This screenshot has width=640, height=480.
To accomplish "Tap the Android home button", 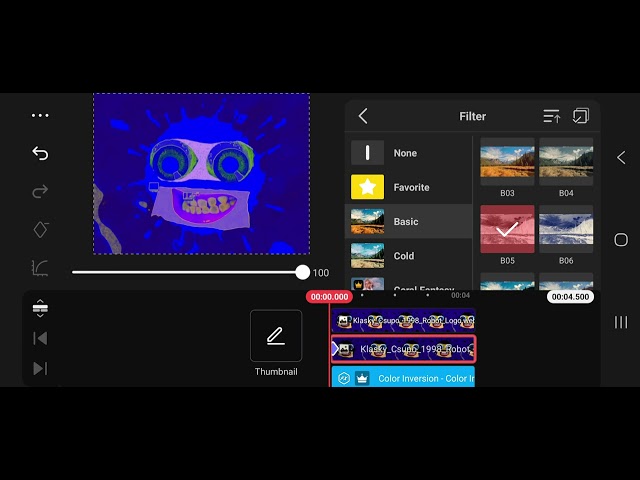I will pyautogui.click(x=621, y=240).
